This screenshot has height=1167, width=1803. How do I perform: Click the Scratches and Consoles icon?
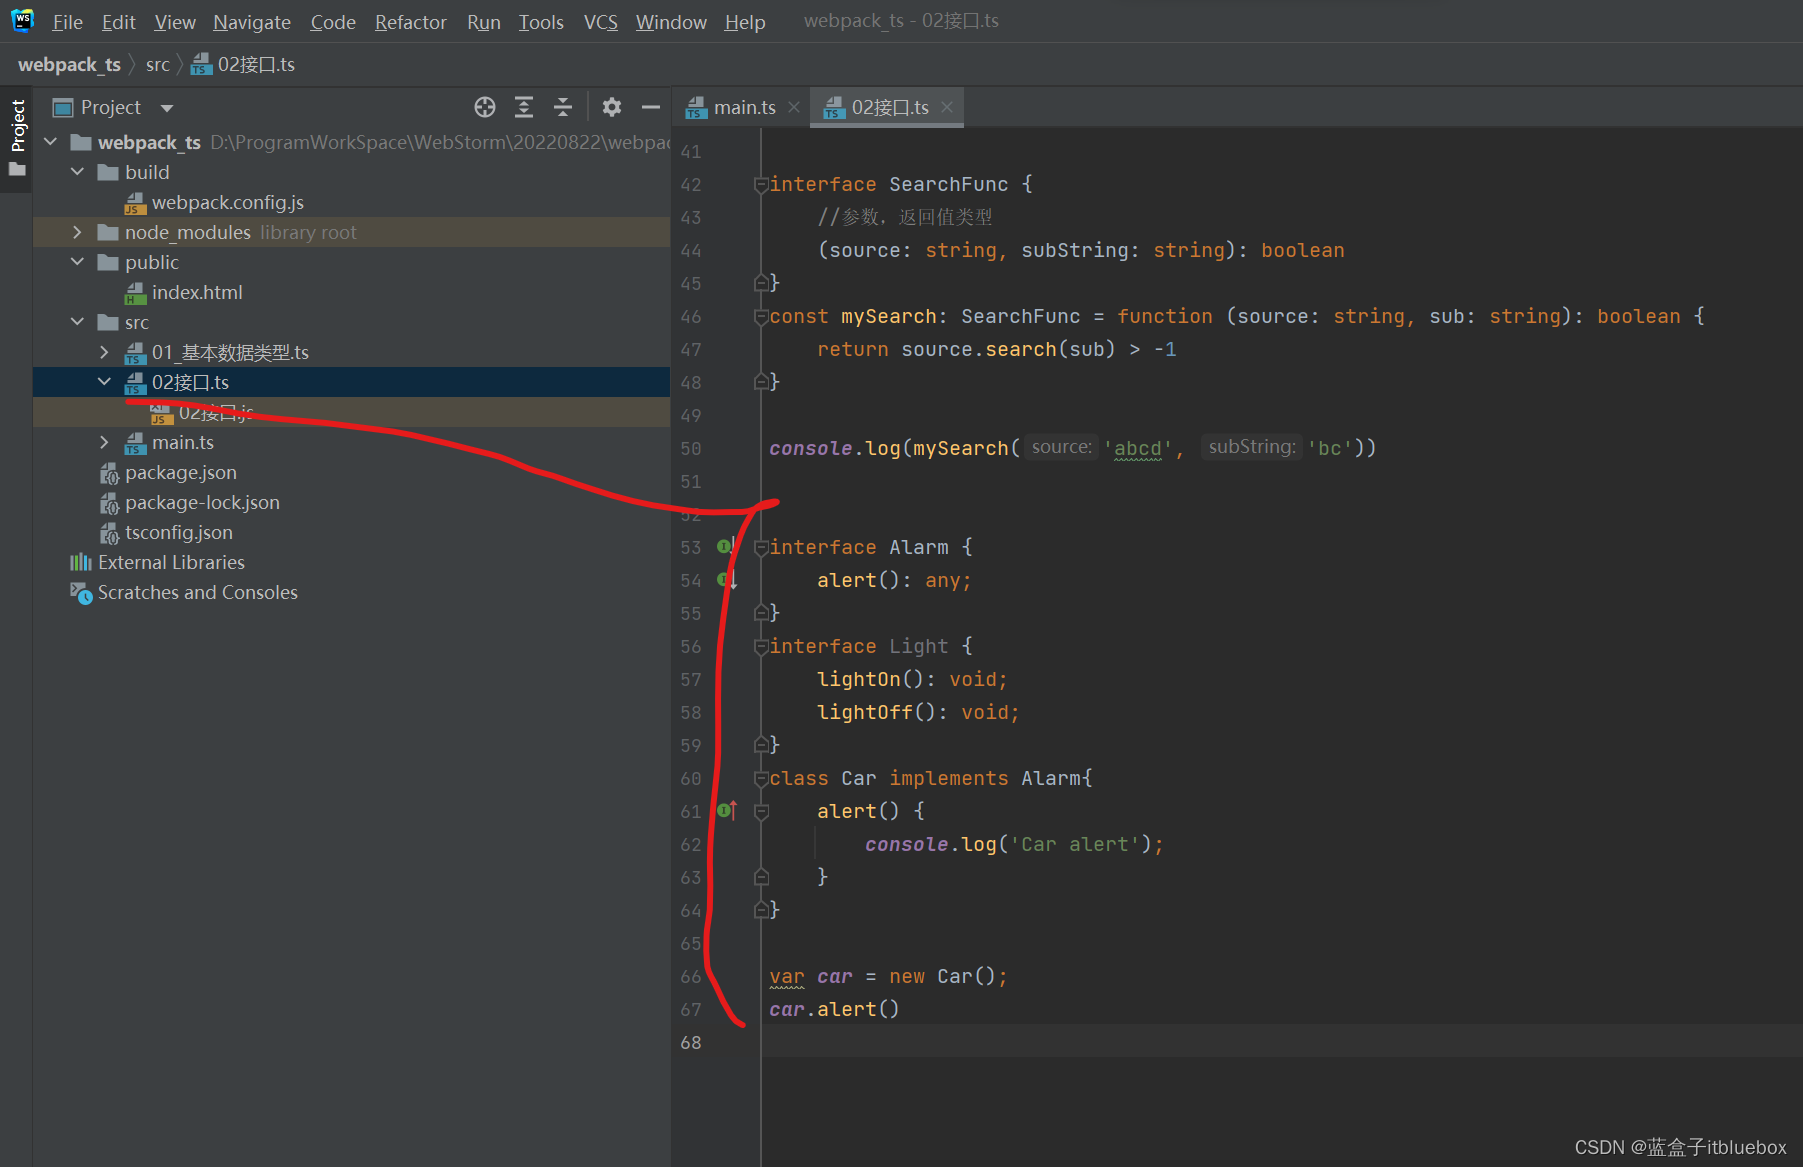point(81,593)
